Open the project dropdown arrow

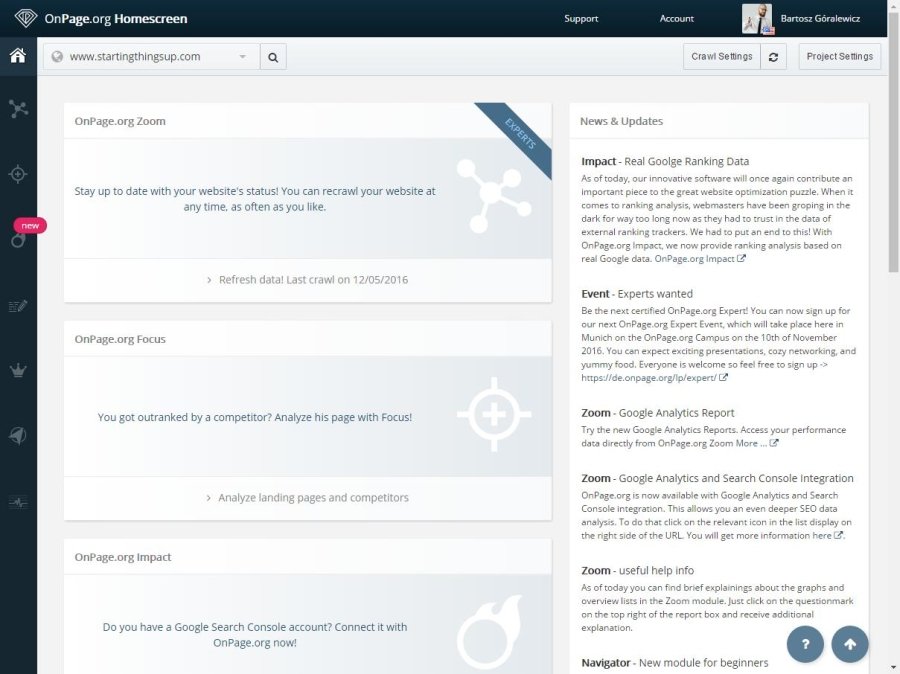(243, 56)
